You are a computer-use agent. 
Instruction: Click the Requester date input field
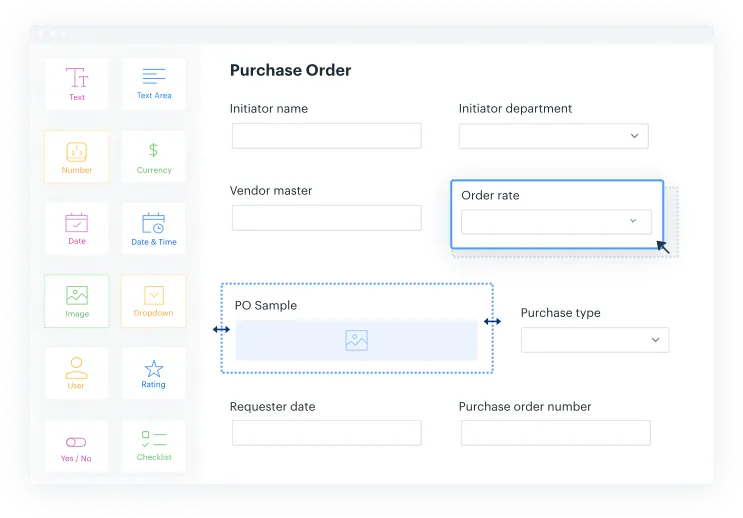326,433
